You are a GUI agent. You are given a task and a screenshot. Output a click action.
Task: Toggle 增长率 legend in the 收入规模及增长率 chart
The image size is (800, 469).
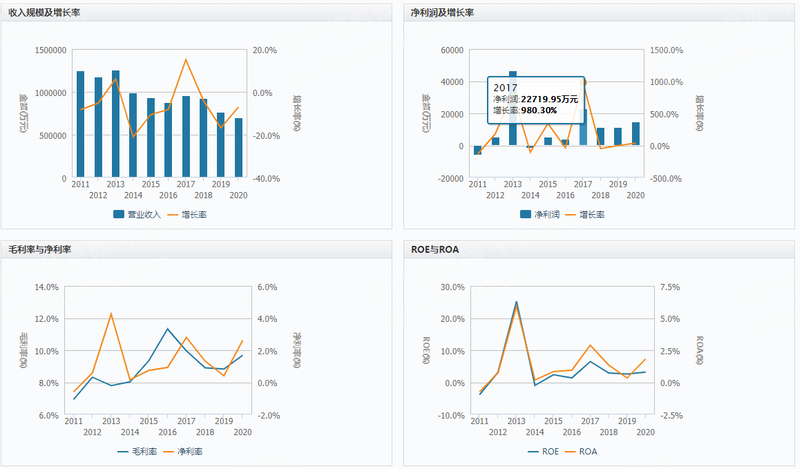(x=187, y=214)
